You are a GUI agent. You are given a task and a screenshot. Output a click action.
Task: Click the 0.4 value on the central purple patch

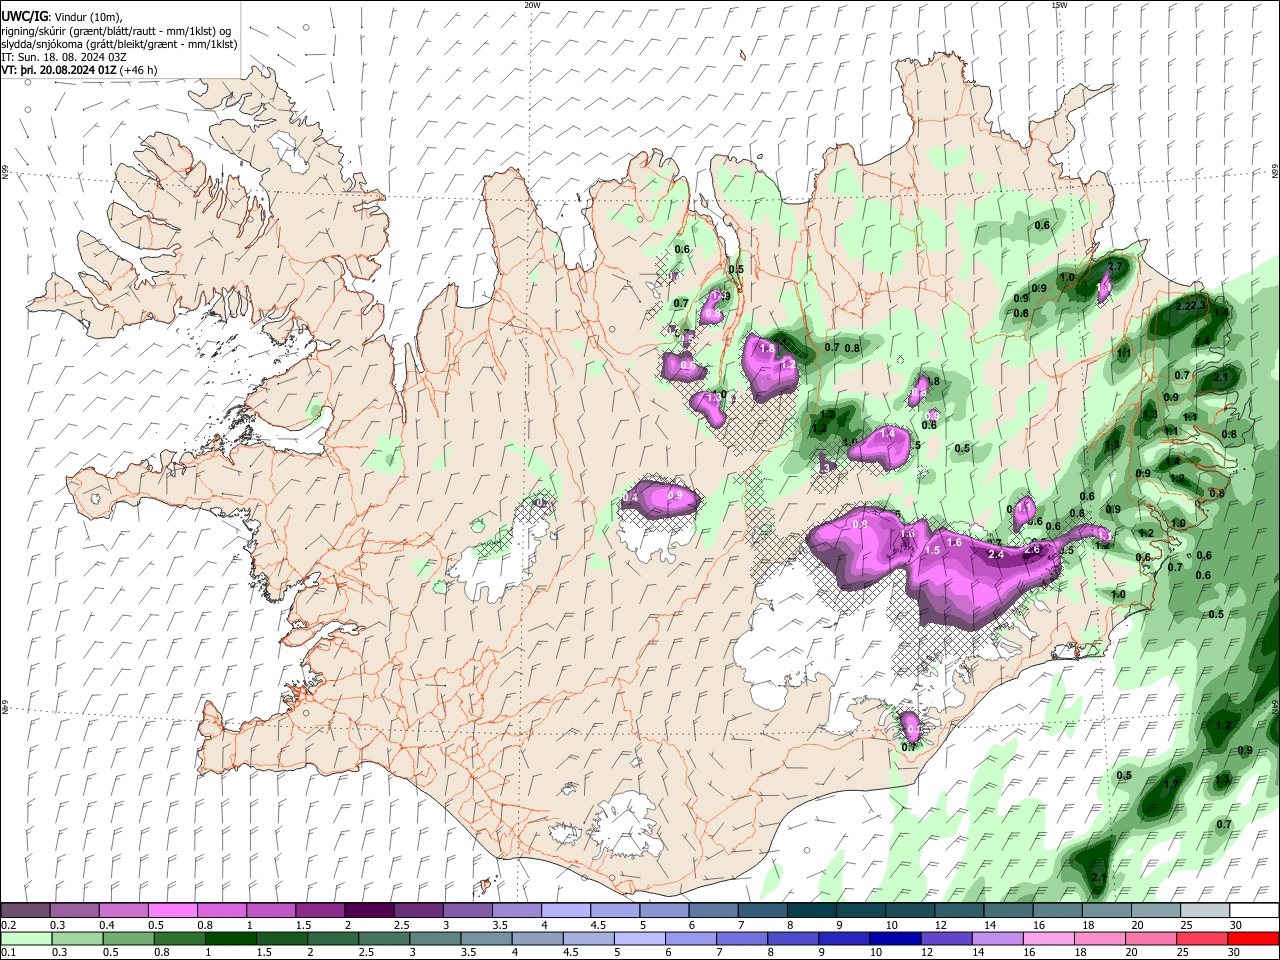click(x=630, y=497)
